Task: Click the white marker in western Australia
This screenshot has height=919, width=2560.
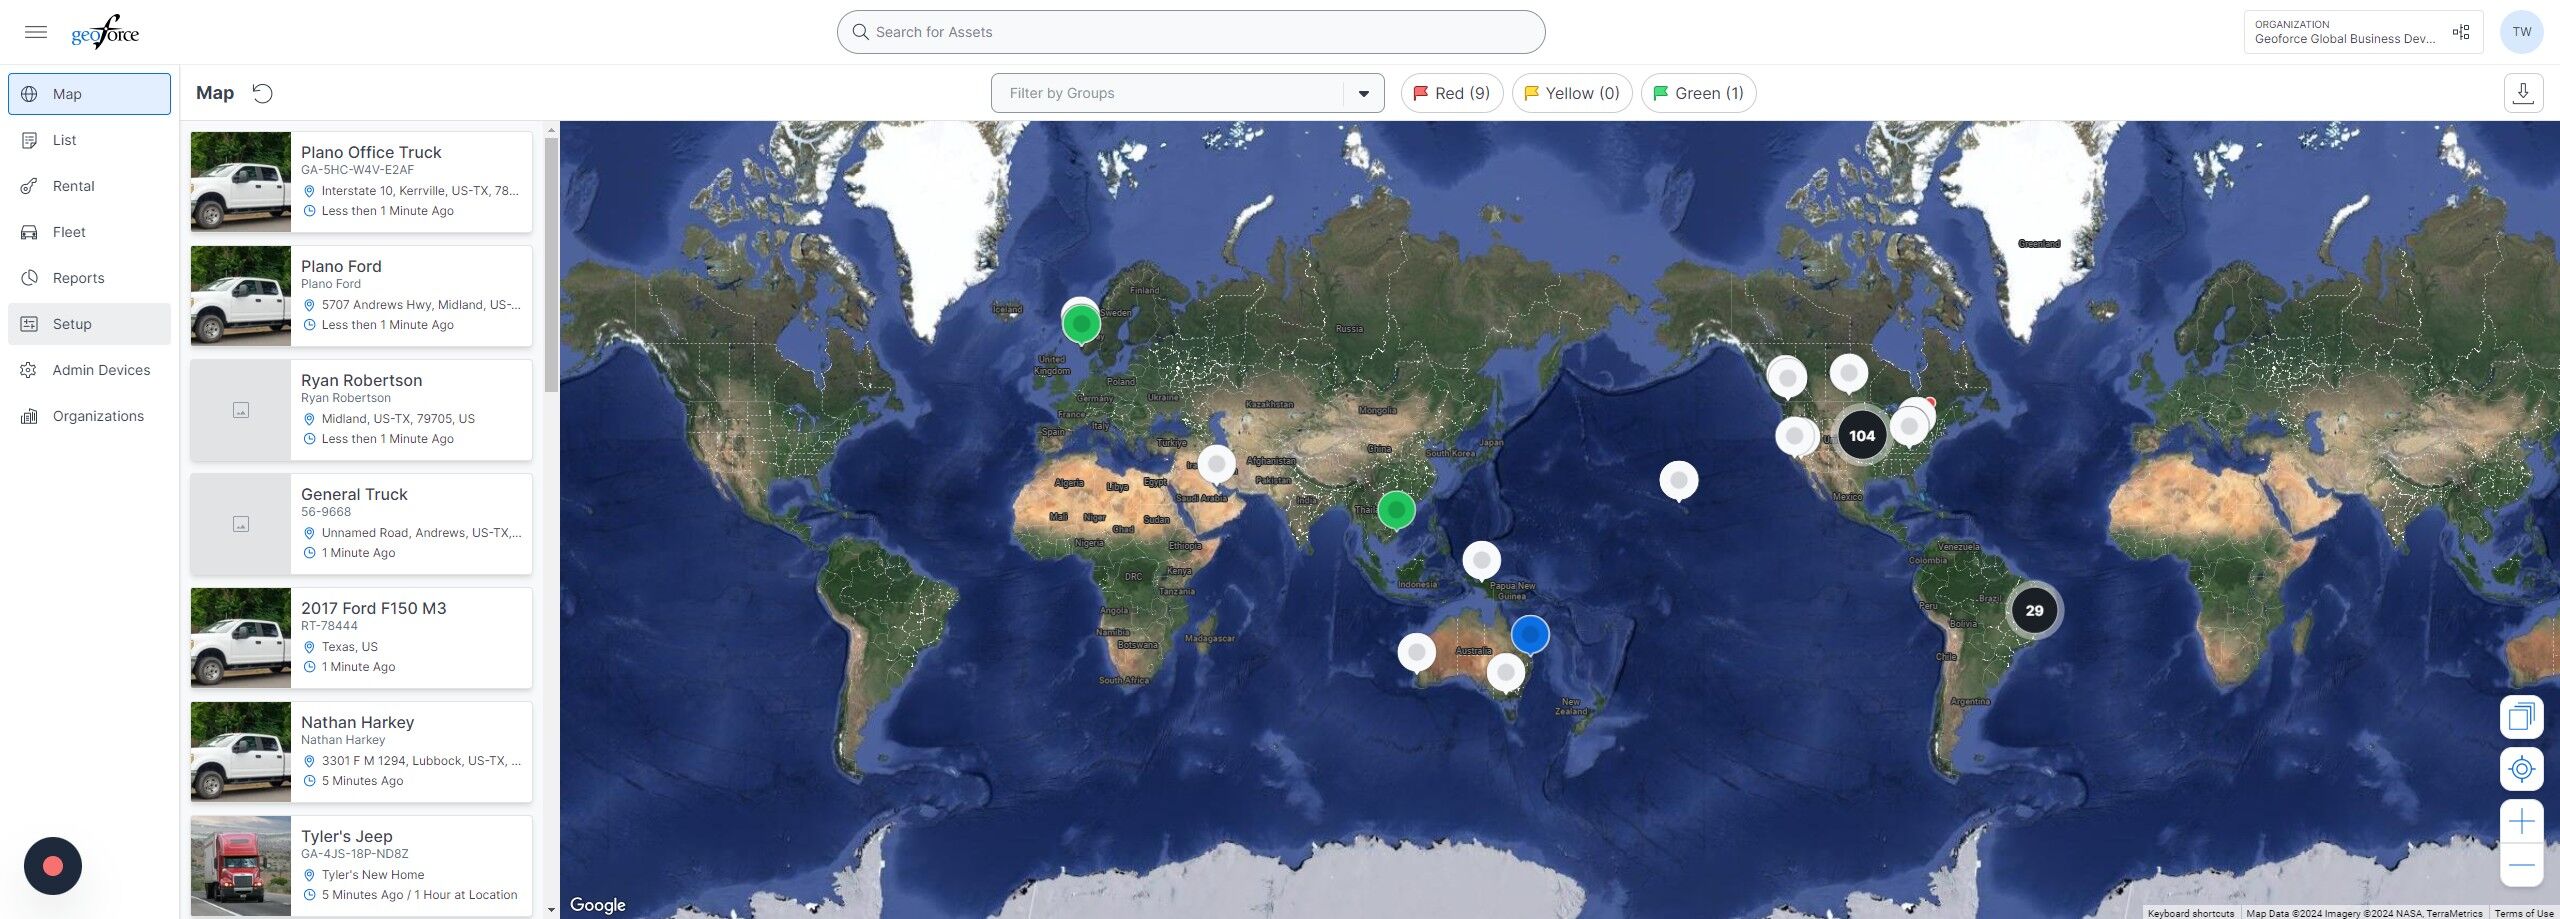Action: tap(1416, 652)
